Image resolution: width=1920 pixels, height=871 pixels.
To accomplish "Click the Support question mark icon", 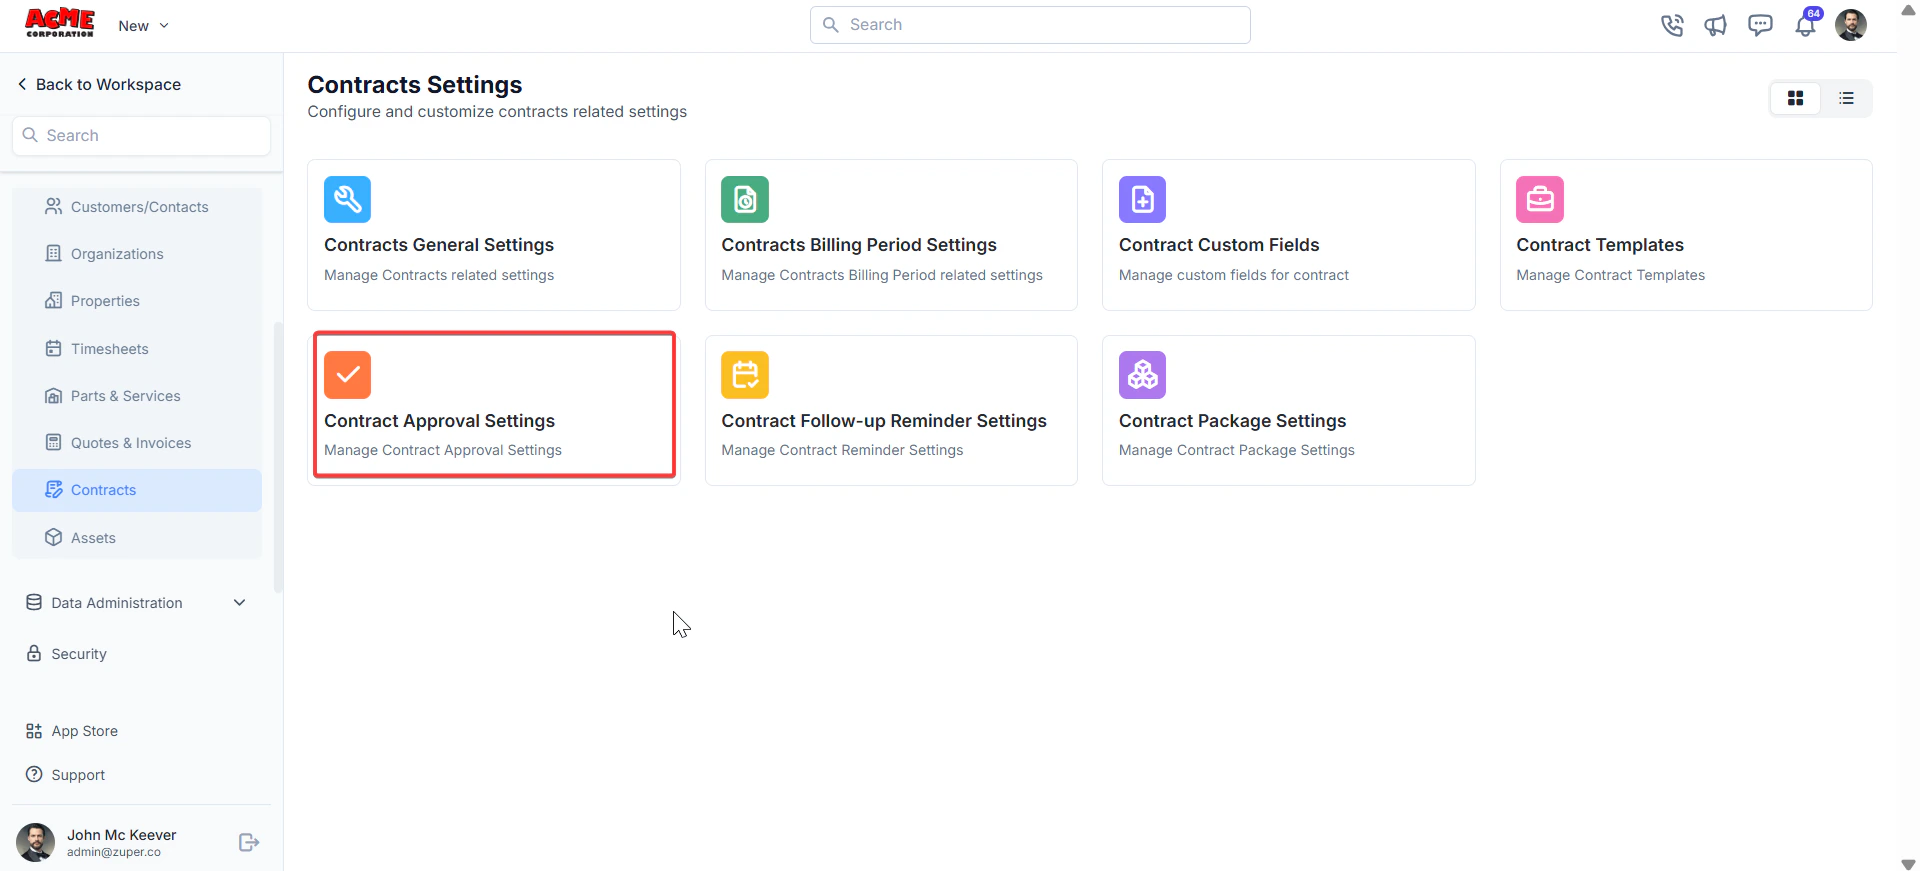I will coord(34,774).
